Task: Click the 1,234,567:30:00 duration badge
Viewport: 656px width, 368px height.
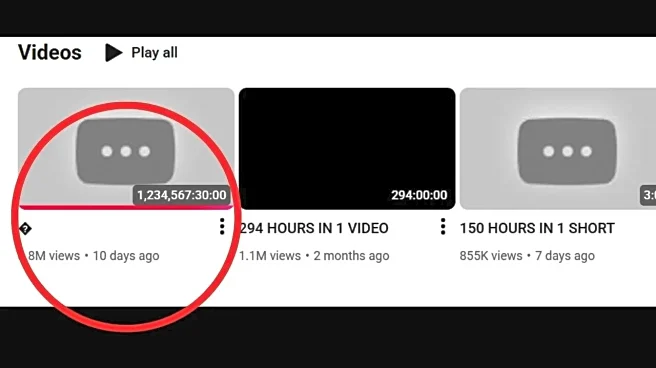Action: click(182, 195)
